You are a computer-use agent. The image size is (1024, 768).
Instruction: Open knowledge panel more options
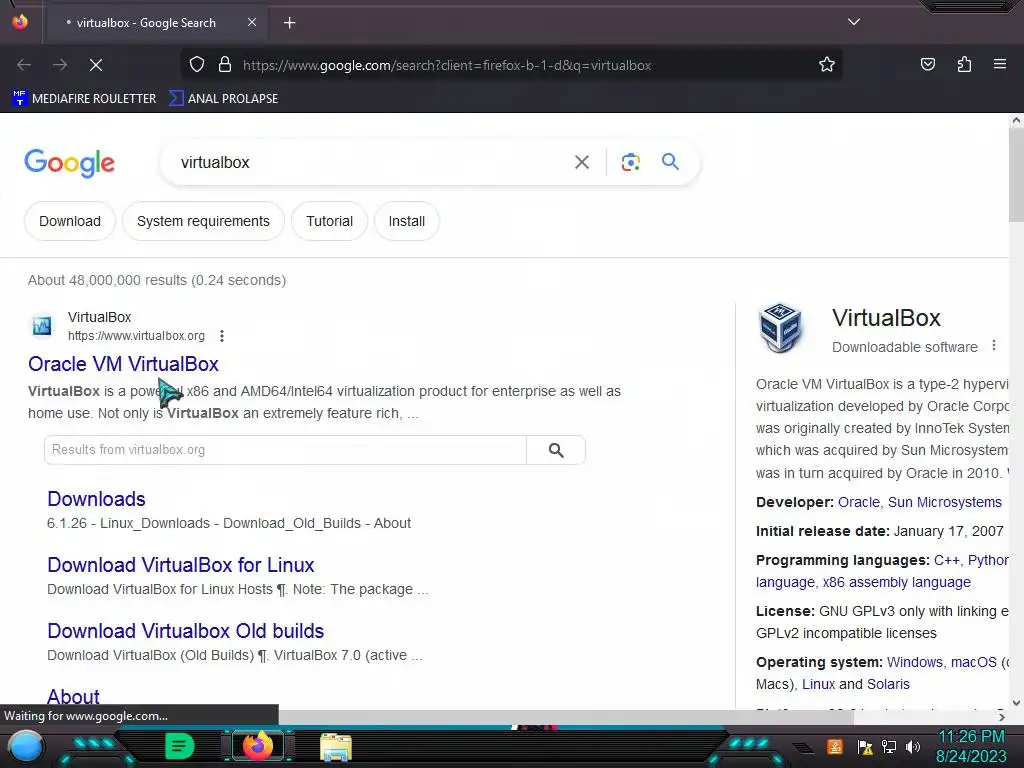pyautogui.click(x=993, y=345)
